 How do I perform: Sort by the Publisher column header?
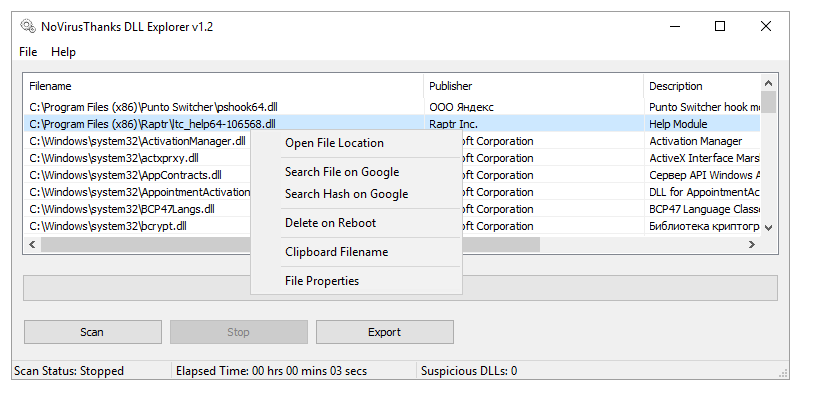pyautogui.click(x=534, y=86)
